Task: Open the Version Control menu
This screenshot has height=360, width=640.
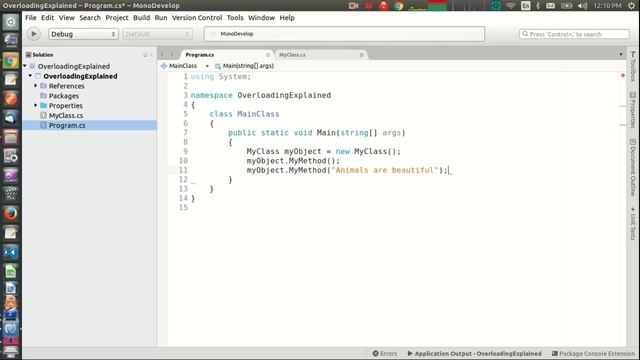Action: point(197,18)
